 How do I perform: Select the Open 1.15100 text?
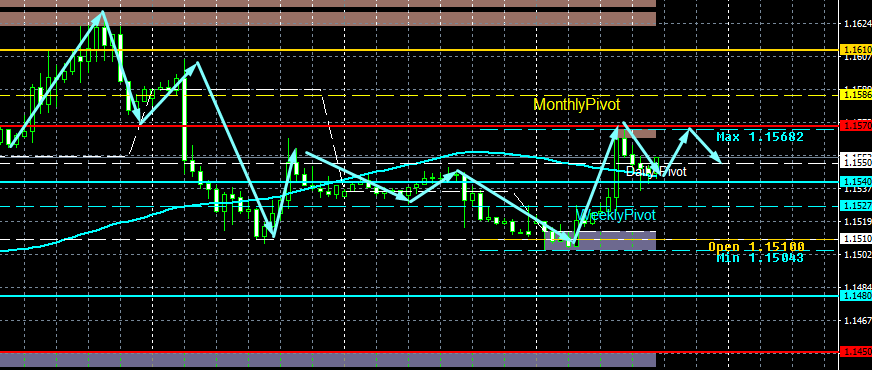[x=756, y=246]
